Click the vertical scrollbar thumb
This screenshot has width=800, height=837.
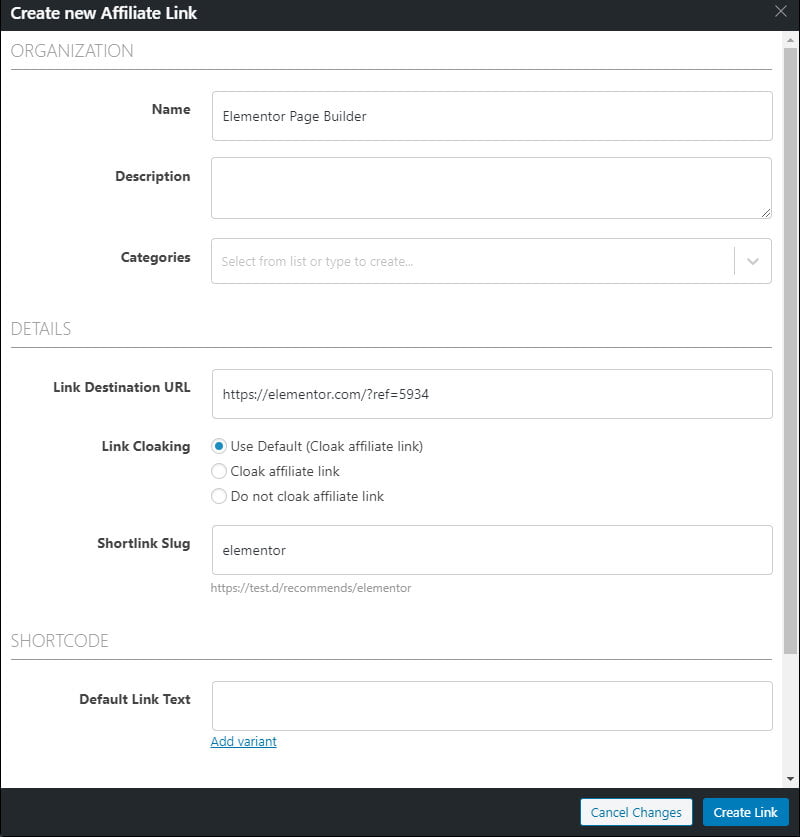(790, 351)
